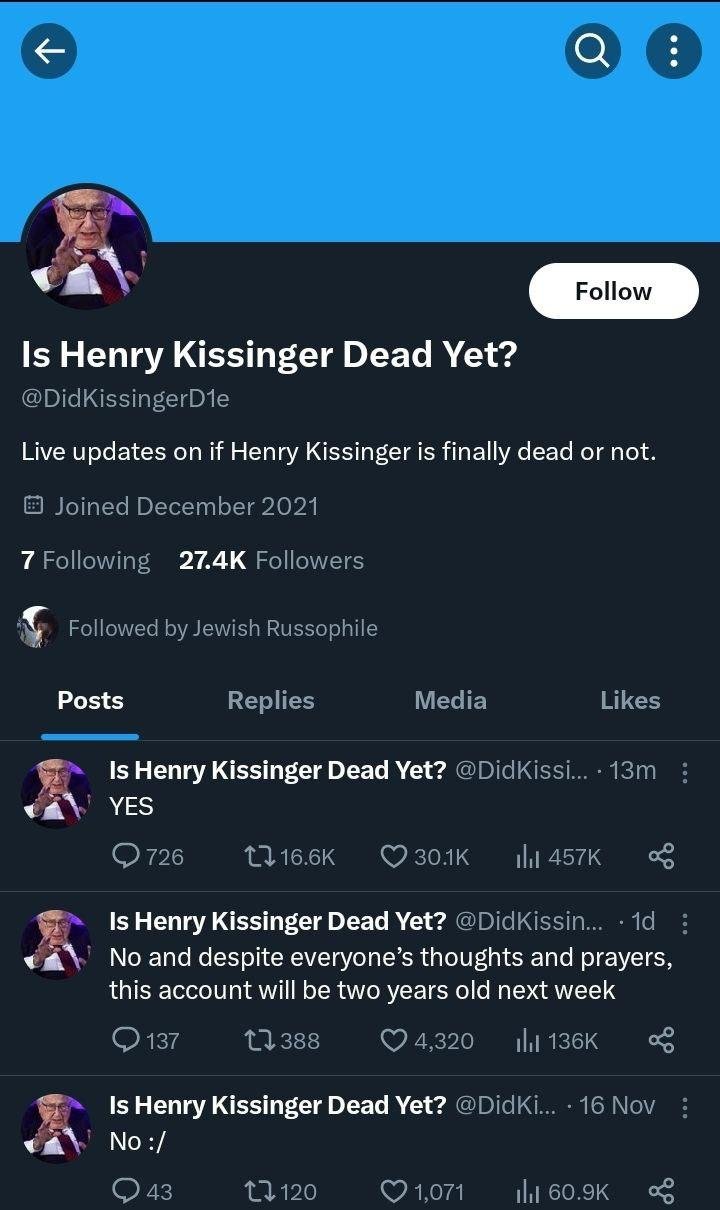Viewport: 720px width, 1210px height.
Task: Open the 7 Following list
Action: 86,561
